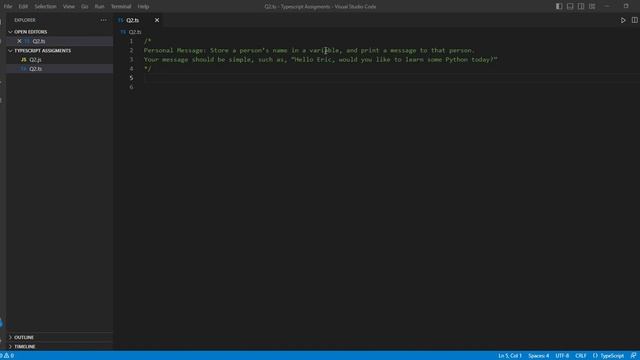
Task: Click the EXPLORER panel title
Action: (24, 20)
